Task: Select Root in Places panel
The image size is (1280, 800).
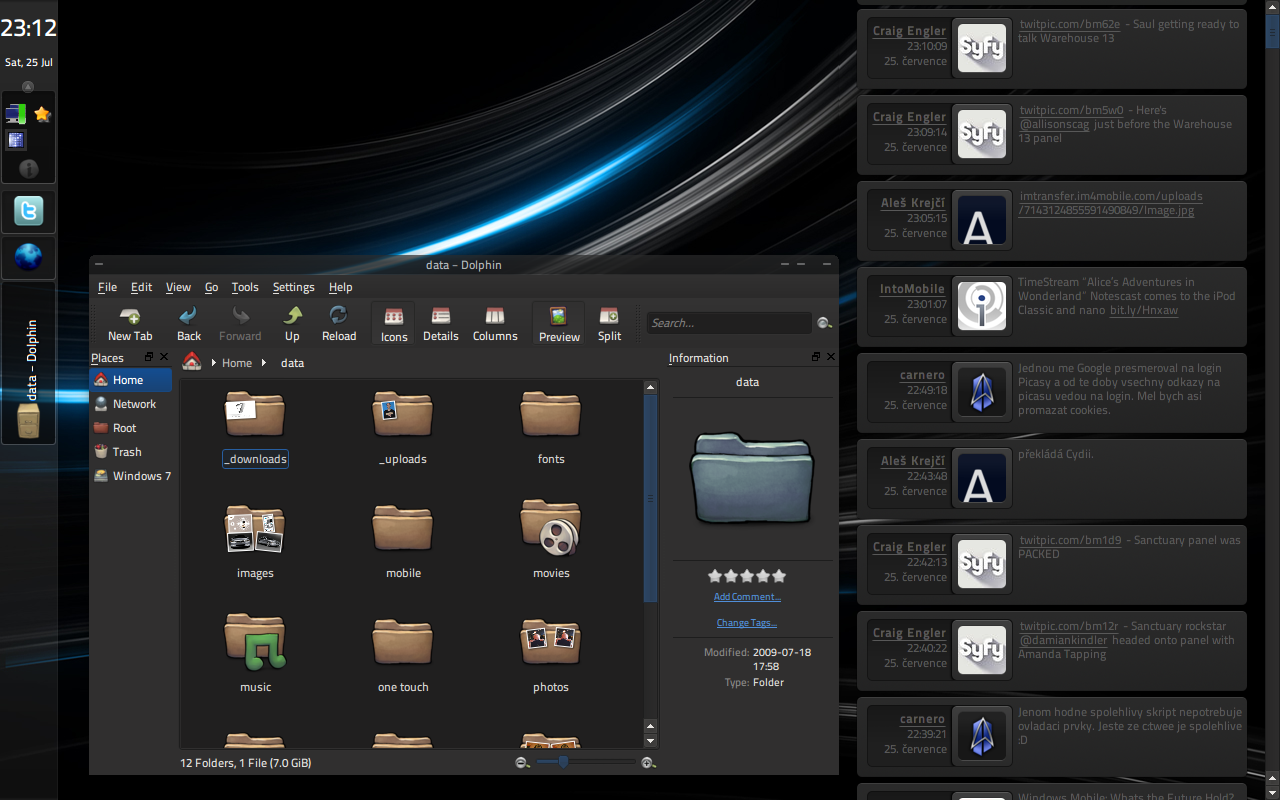Action: click(131, 428)
